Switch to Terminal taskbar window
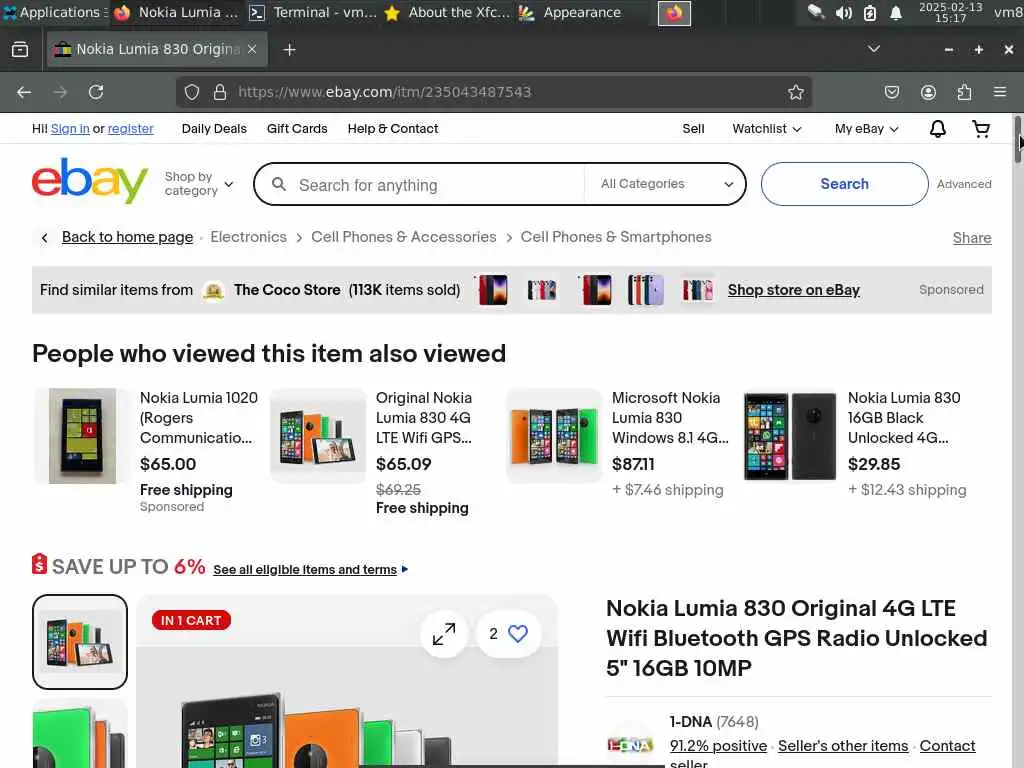 pos(313,12)
